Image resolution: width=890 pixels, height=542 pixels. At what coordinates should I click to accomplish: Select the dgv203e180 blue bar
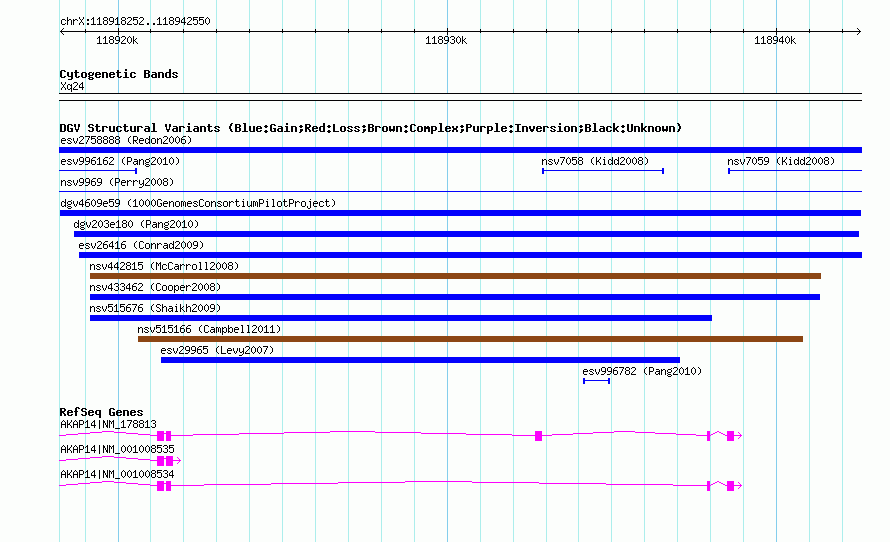(466, 234)
